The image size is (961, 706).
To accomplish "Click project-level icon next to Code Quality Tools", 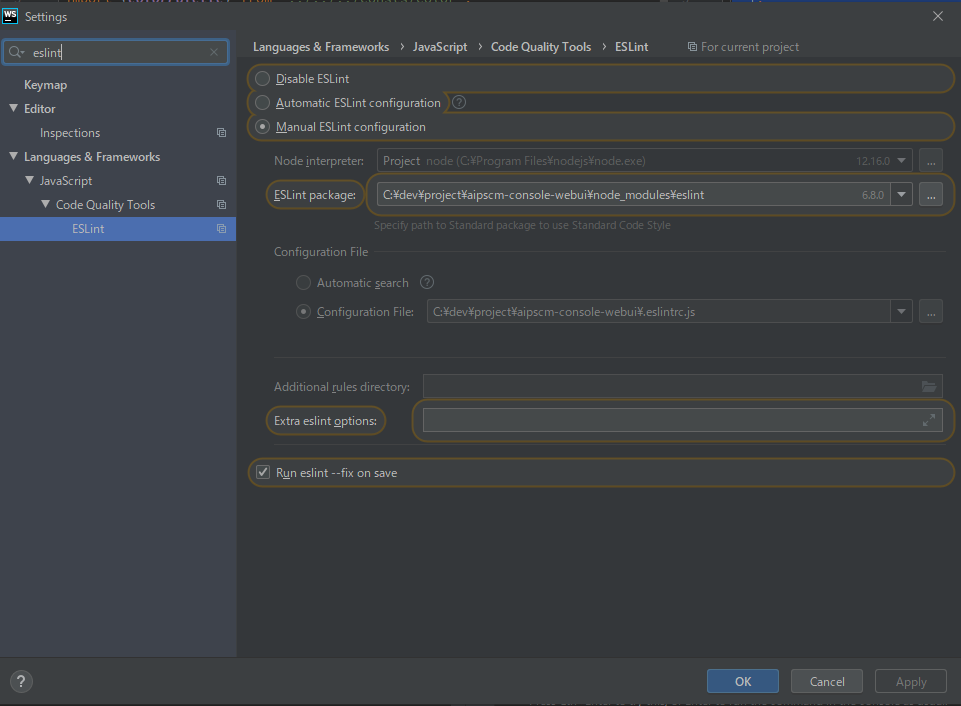I will pyautogui.click(x=221, y=204).
